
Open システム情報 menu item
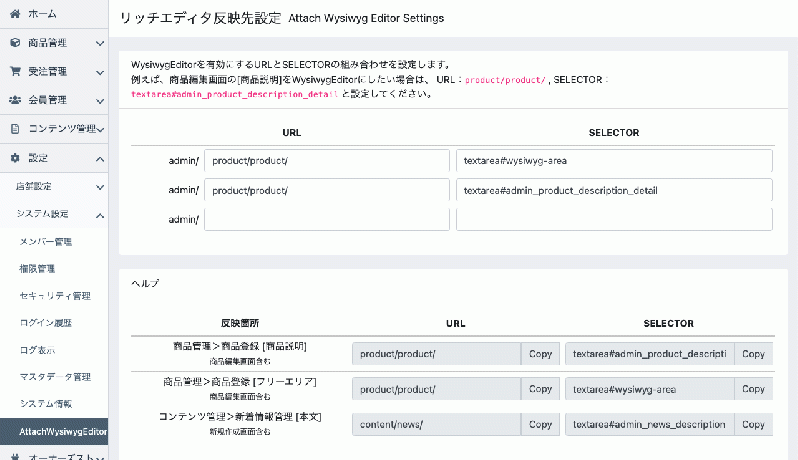click(45, 404)
